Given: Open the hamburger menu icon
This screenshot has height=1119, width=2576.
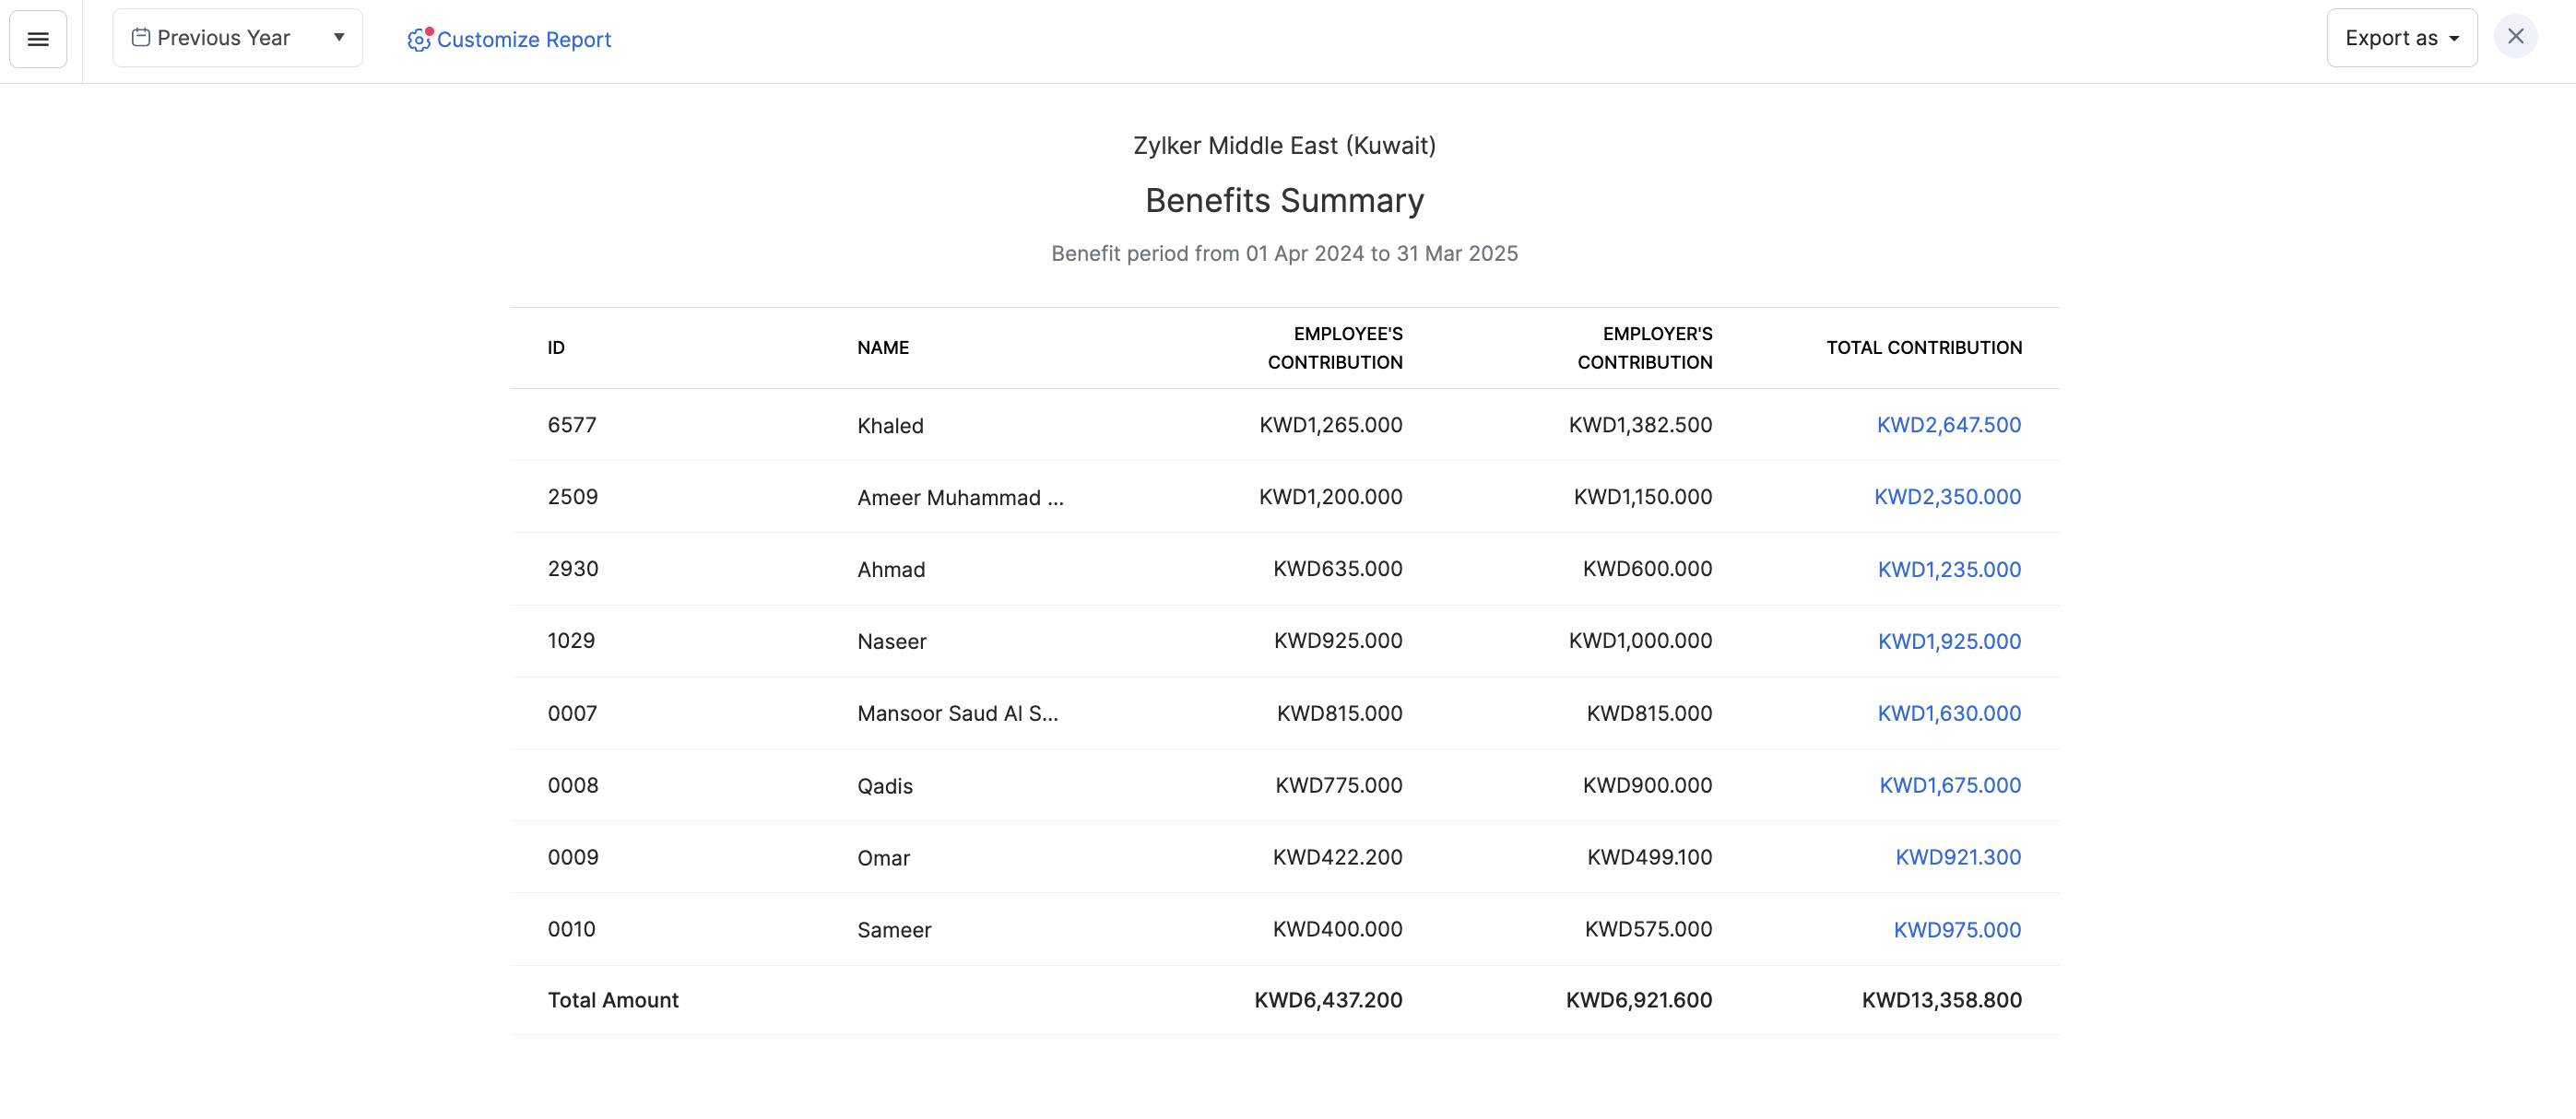Looking at the screenshot, I should [38, 39].
